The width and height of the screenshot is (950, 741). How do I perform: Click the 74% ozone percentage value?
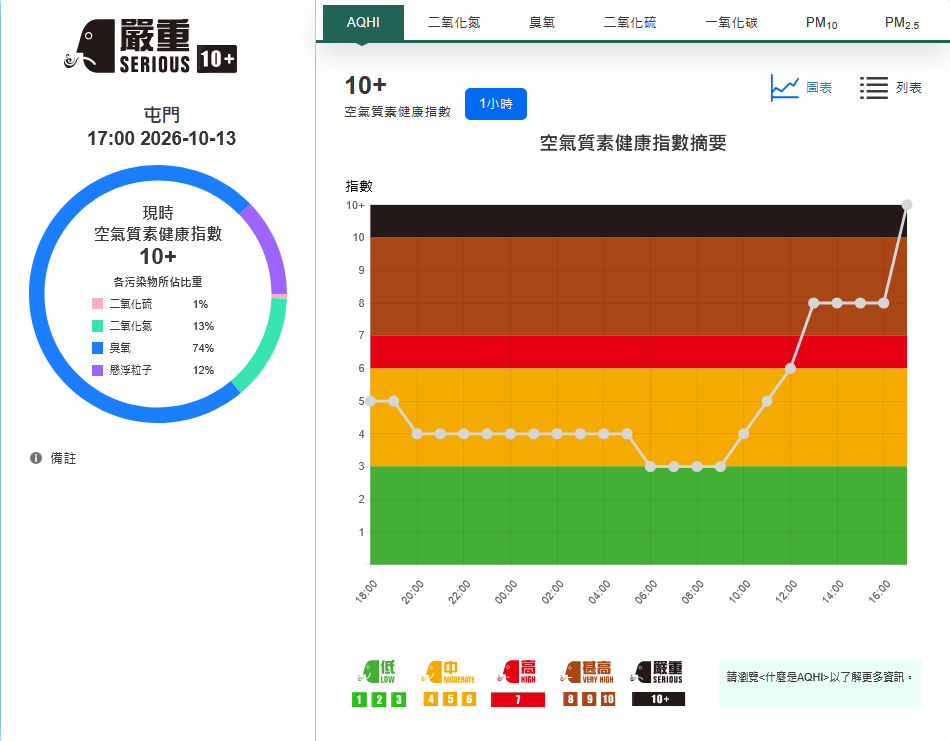coord(203,348)
